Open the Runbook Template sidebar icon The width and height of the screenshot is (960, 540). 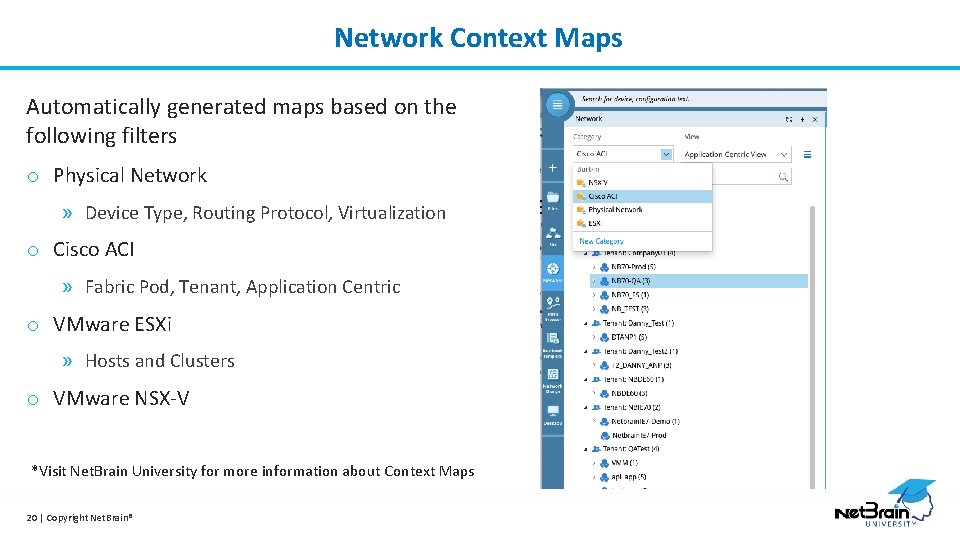(x=553, y=338)
